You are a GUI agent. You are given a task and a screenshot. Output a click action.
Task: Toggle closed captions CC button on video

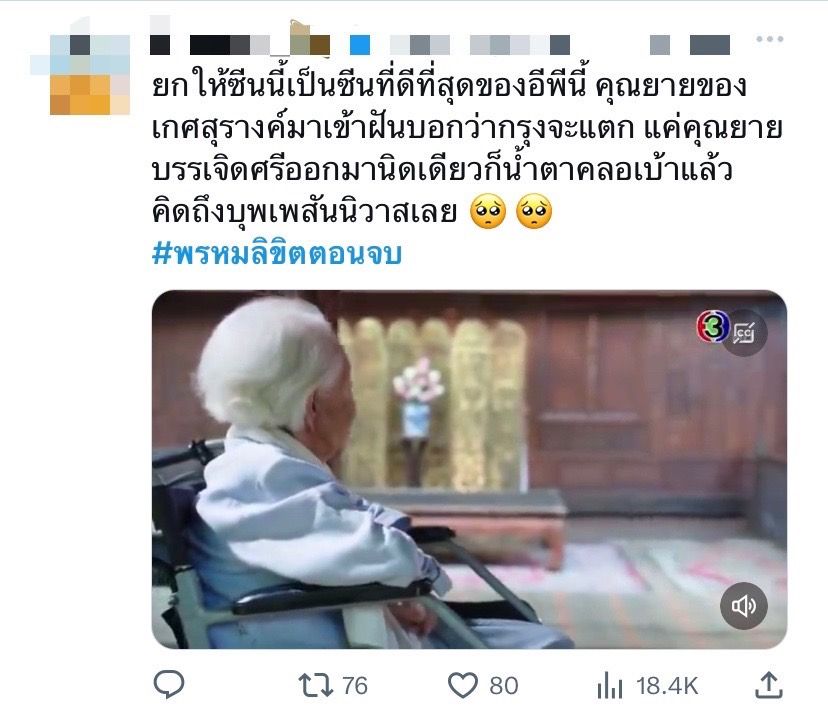744,333
